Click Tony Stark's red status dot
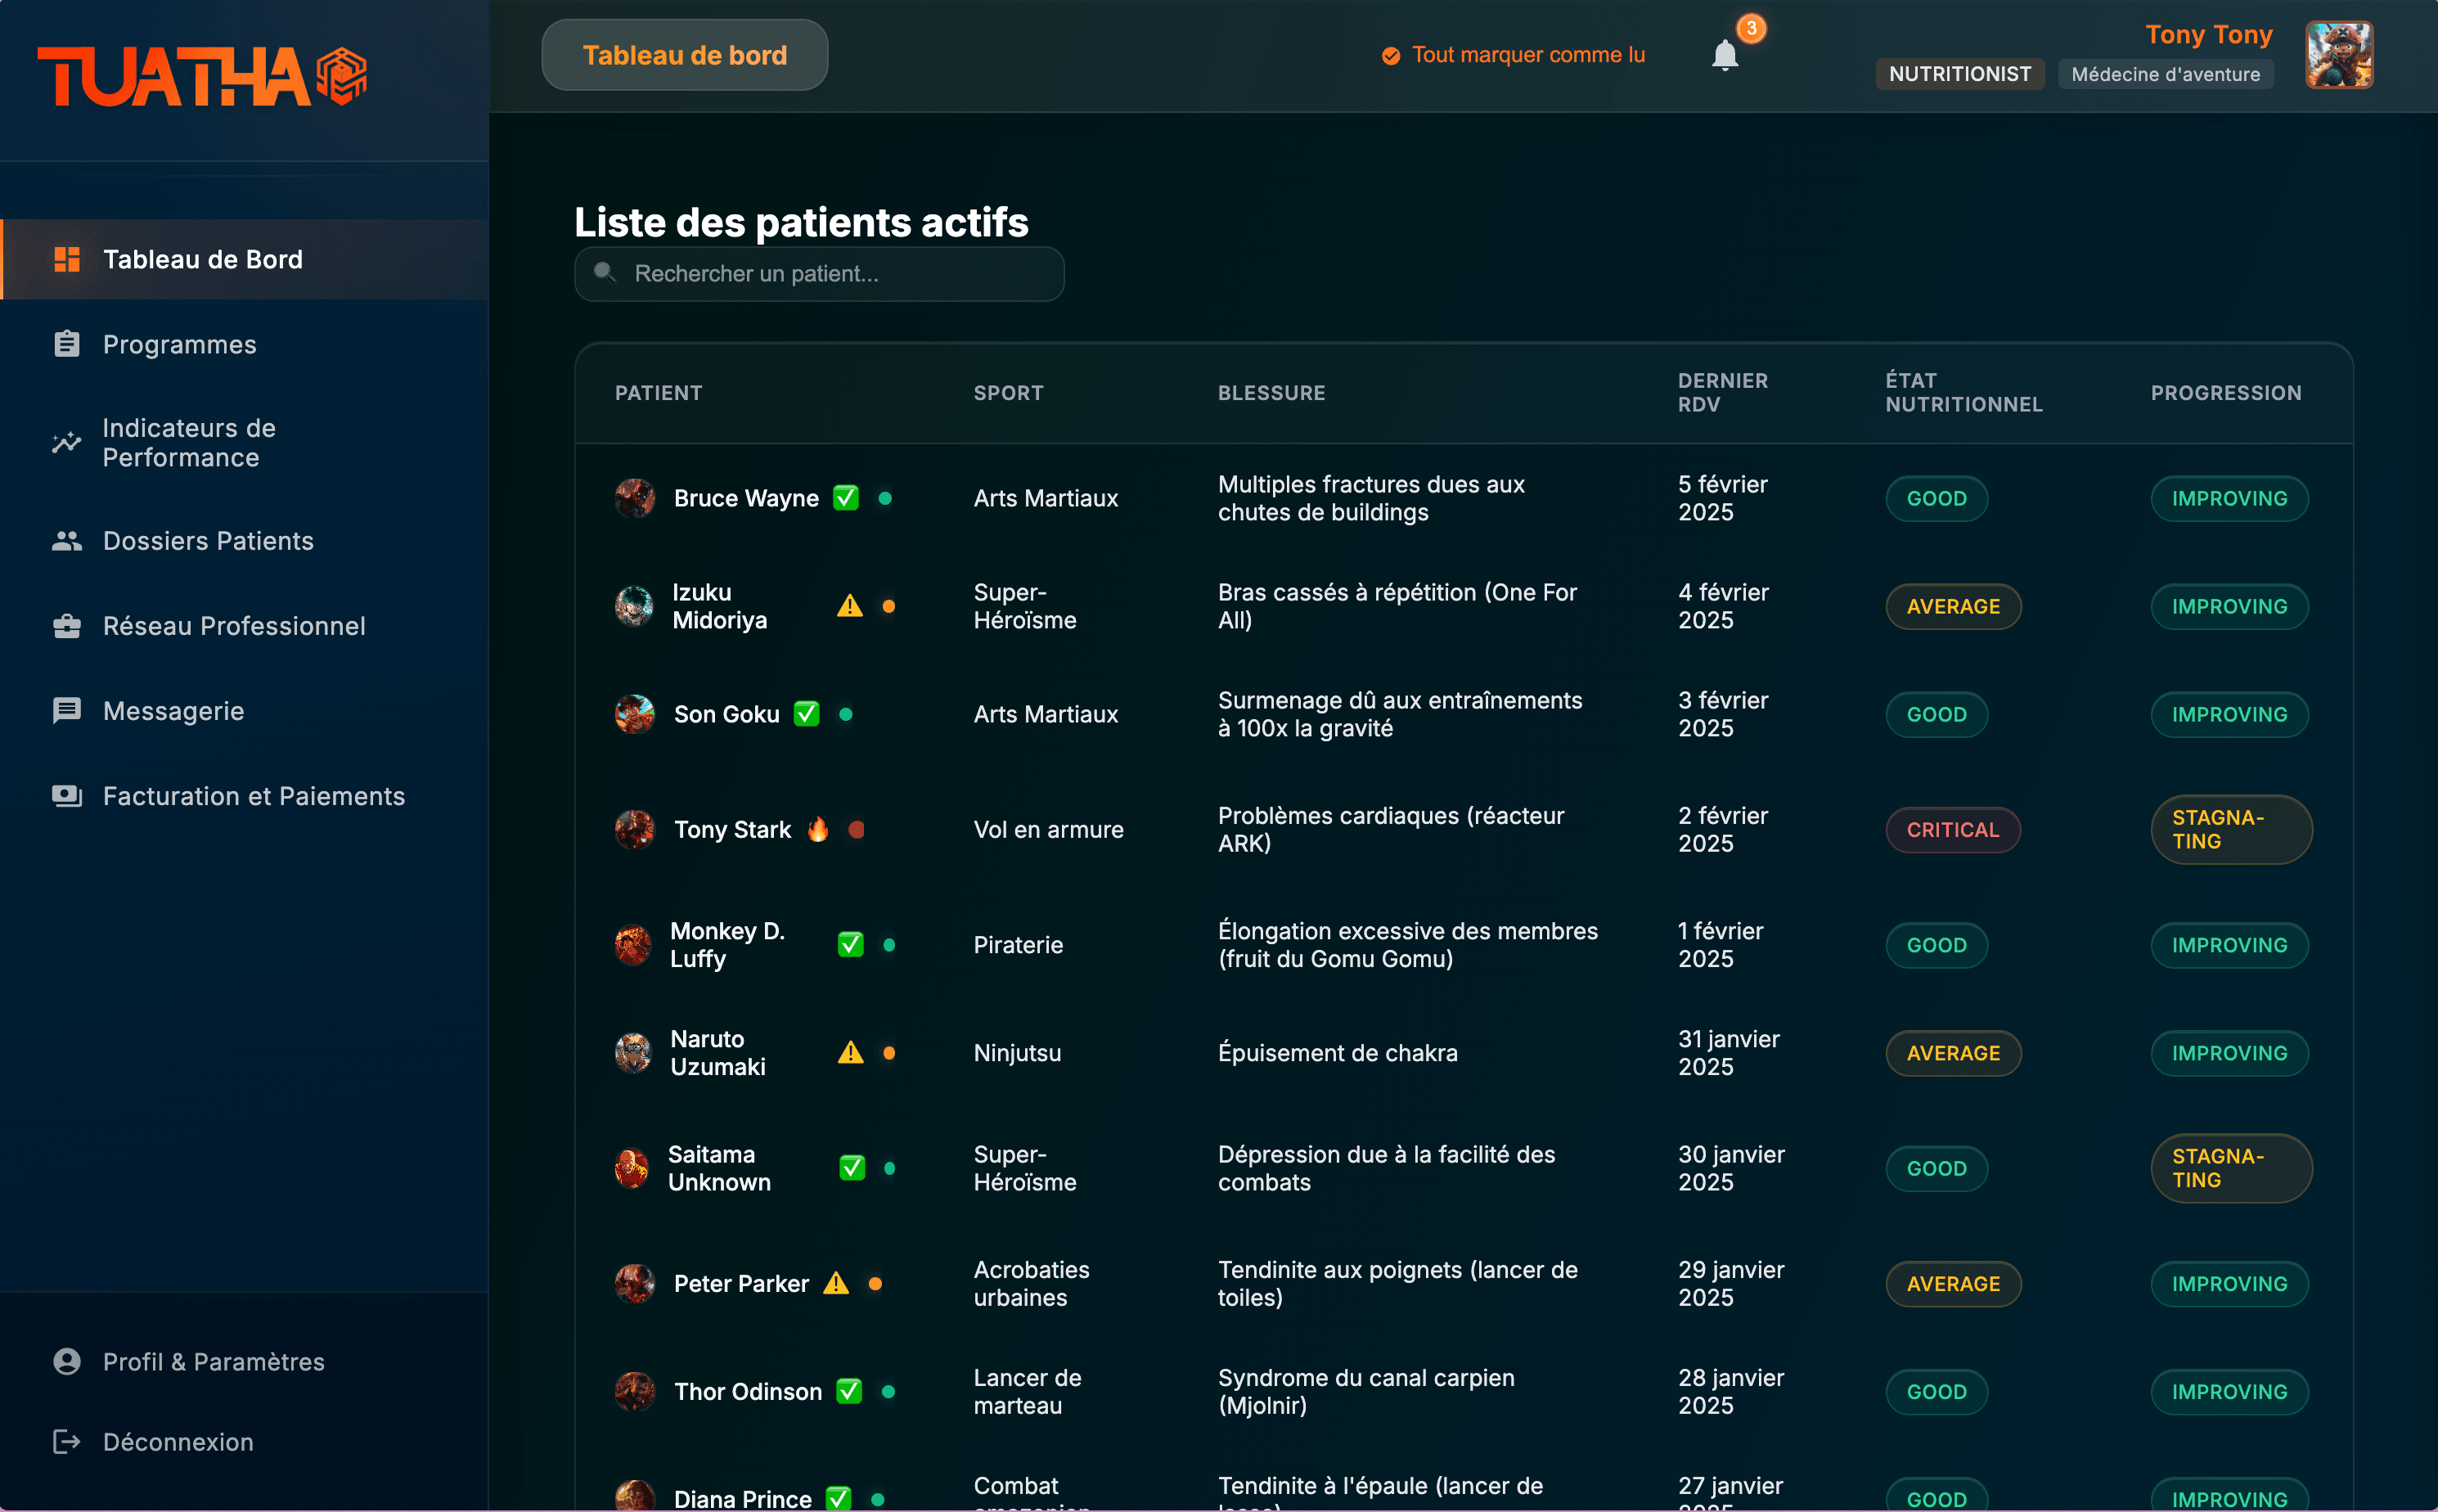This screenshot has height=1512, width=2438. [x=856, y=829]
